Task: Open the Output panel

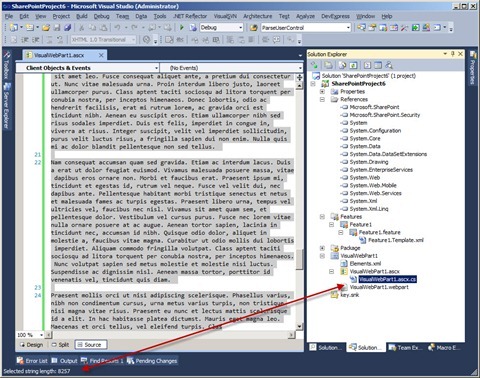Action: (65, 361)
